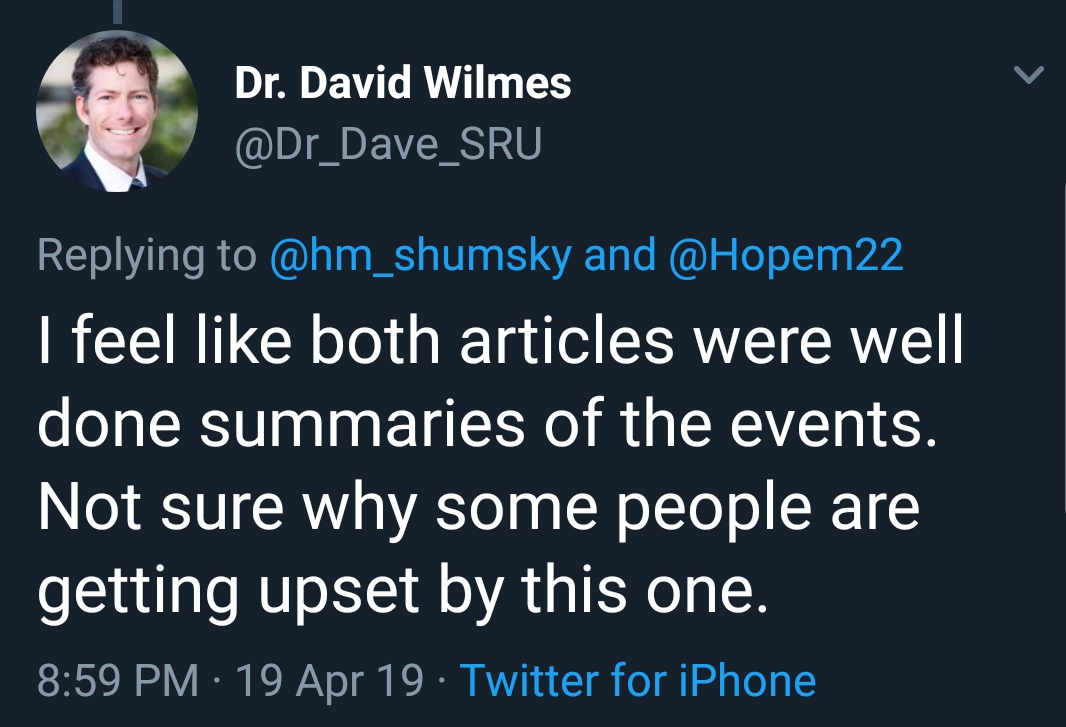Click the thread connector line above avatar
Screen dimensions: 1066x727
(117, 12)
